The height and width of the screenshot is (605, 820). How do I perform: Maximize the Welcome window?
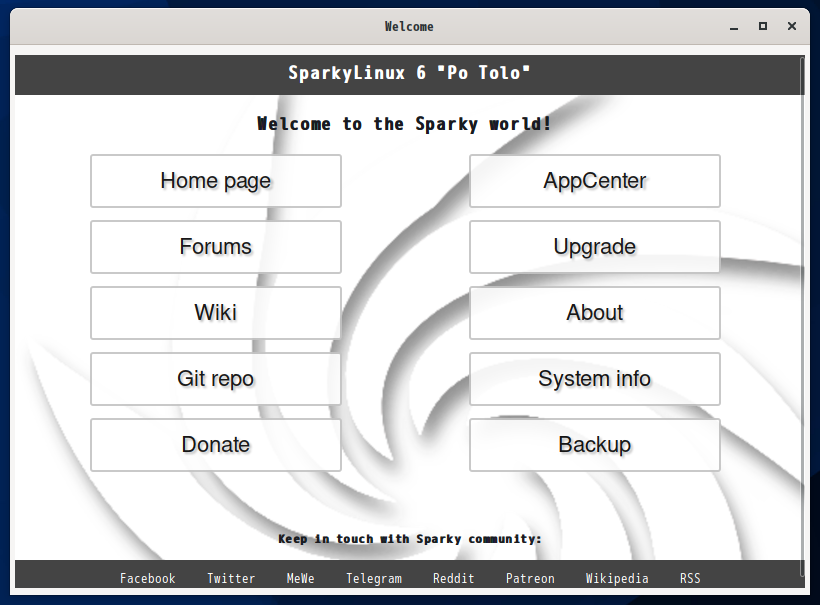763,26
